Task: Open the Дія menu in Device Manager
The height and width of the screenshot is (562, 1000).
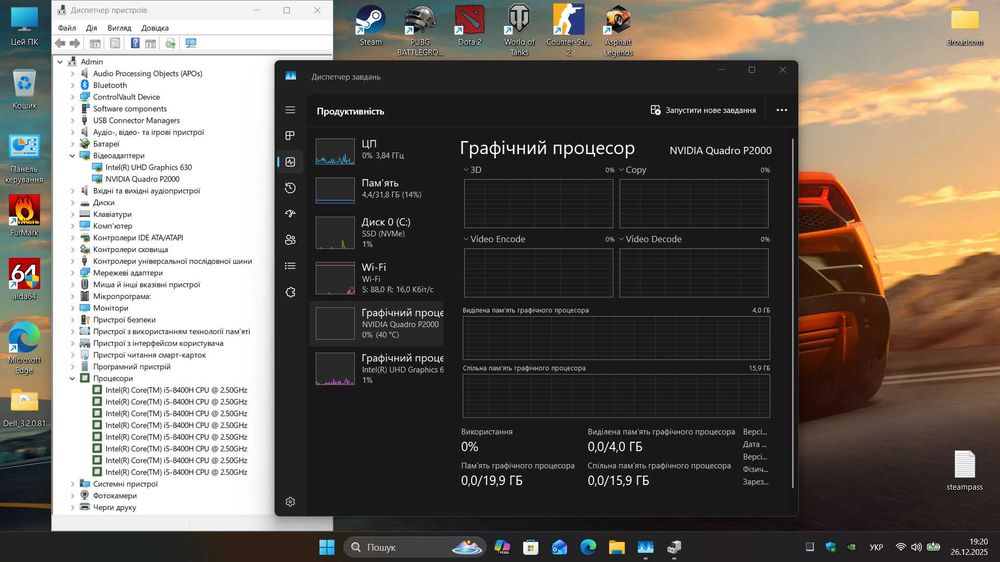Action: [x=92, y=28]
